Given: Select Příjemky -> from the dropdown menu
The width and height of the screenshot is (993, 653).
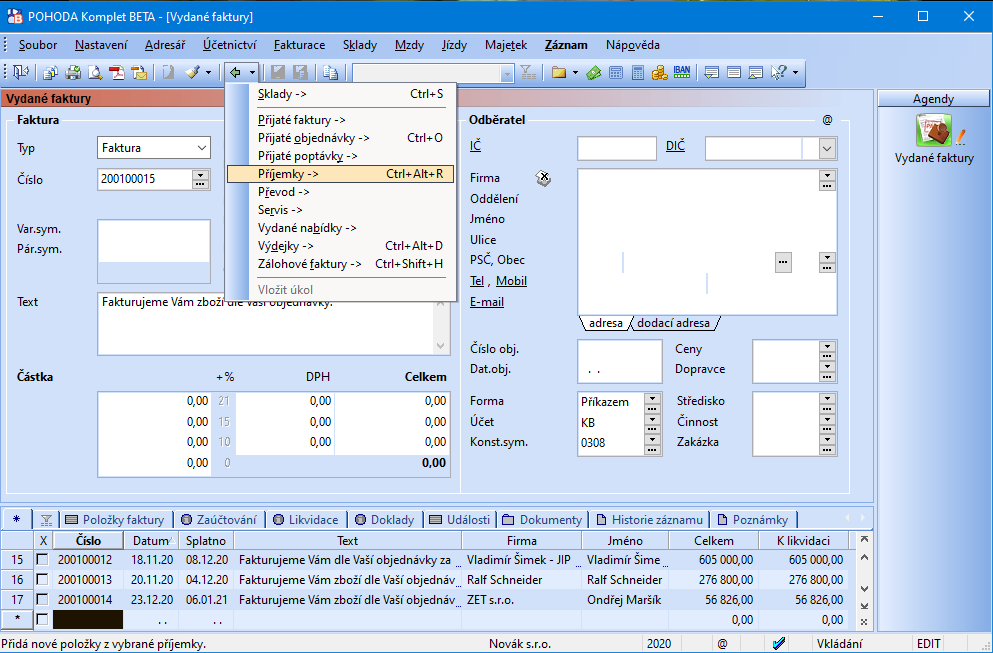Looking at the screenshot, I should point(341,174).
